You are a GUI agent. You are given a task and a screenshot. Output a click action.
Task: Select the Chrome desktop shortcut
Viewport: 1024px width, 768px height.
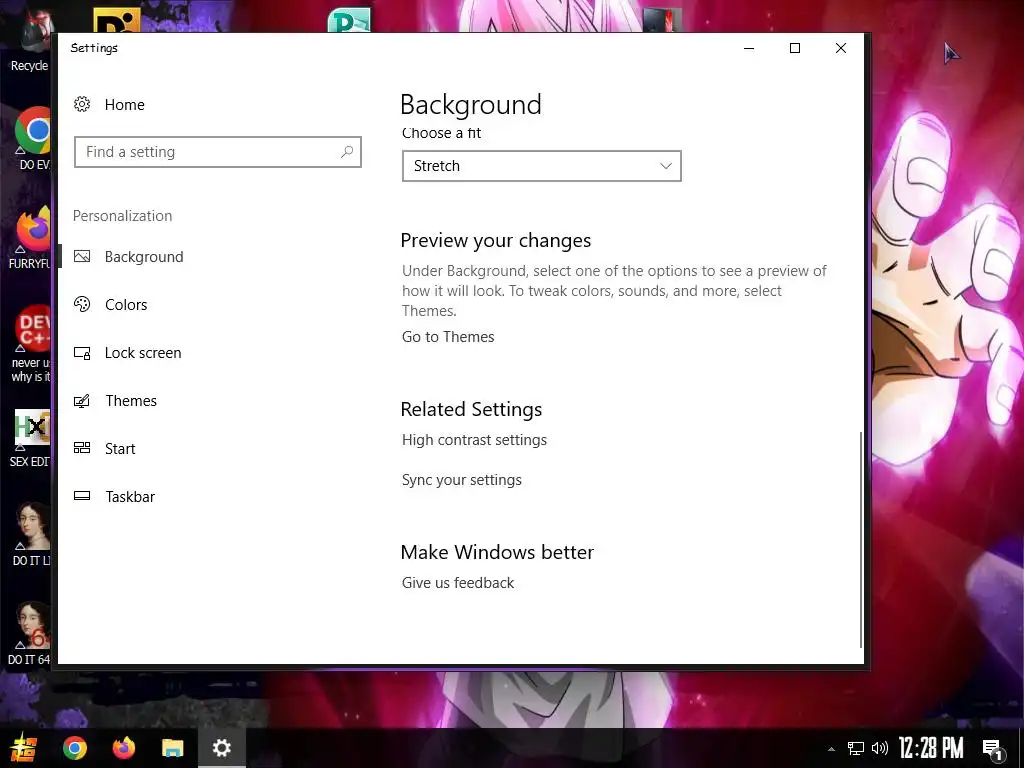(x=33, y=139)
